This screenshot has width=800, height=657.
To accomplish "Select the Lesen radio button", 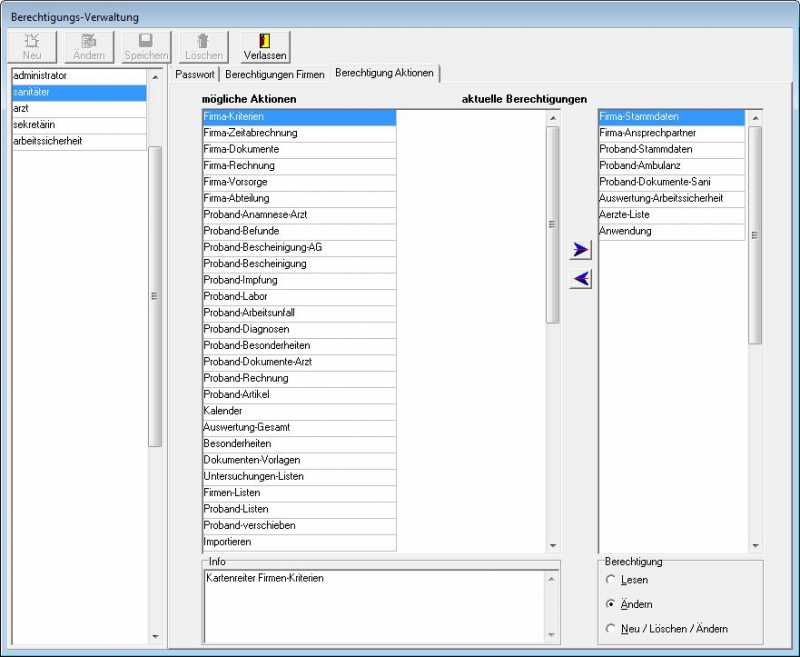I will pos(611,580).
